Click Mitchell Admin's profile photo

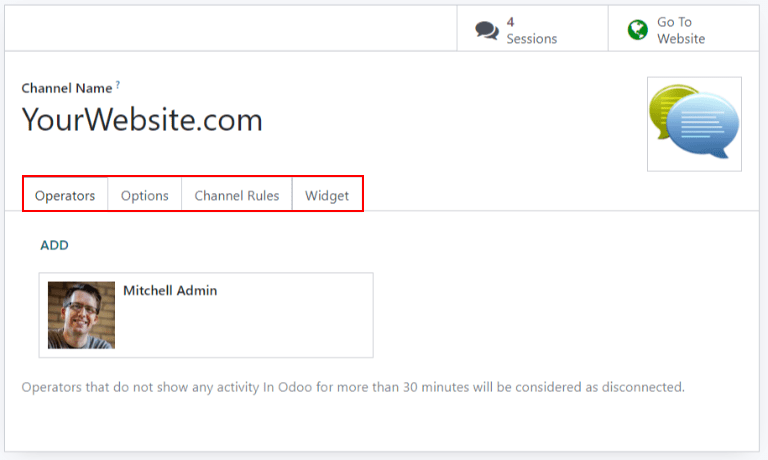click(x=81, y=315)
